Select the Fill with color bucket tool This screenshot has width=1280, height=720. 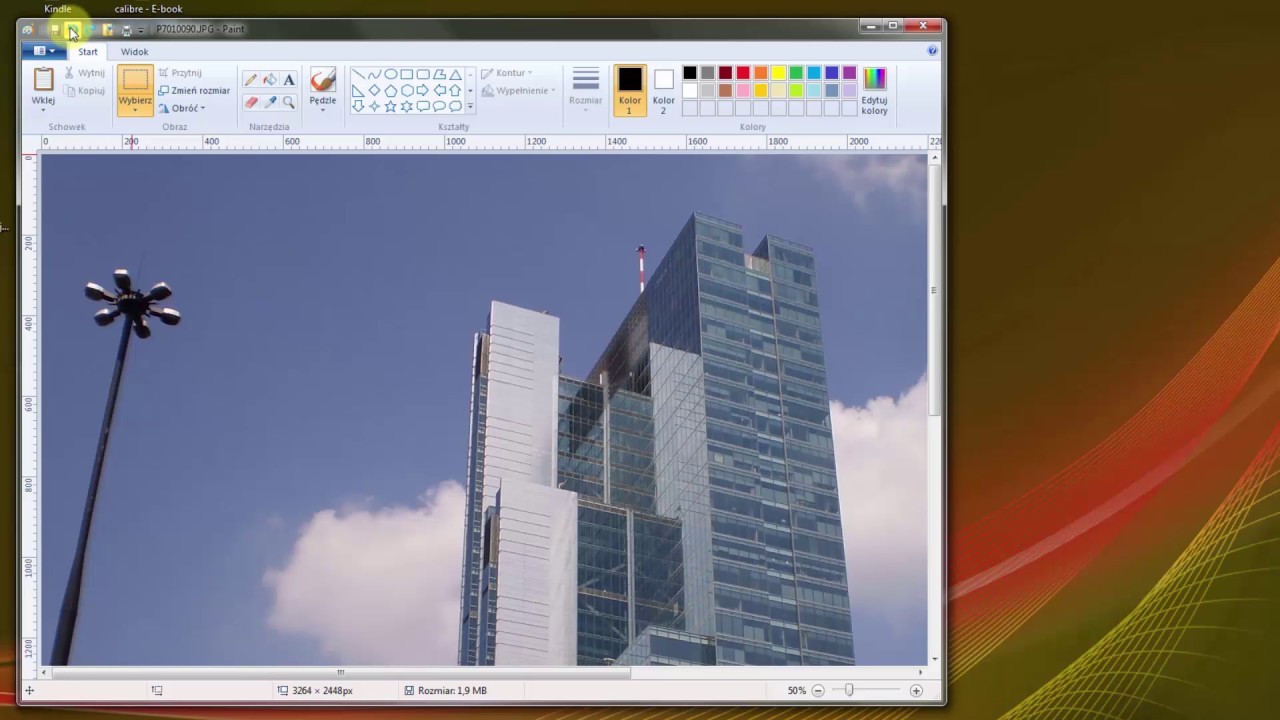[270, 79]
